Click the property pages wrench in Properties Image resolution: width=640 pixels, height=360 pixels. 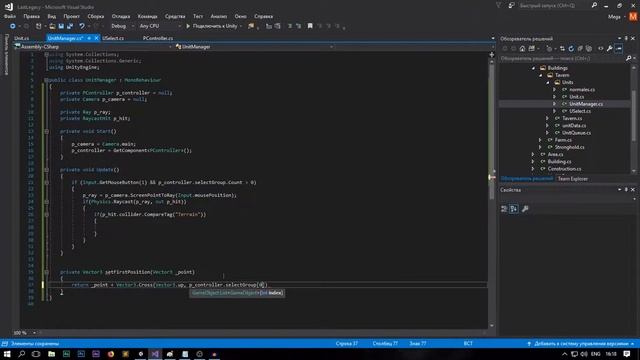pyautogui.click(x=525, y=209)
